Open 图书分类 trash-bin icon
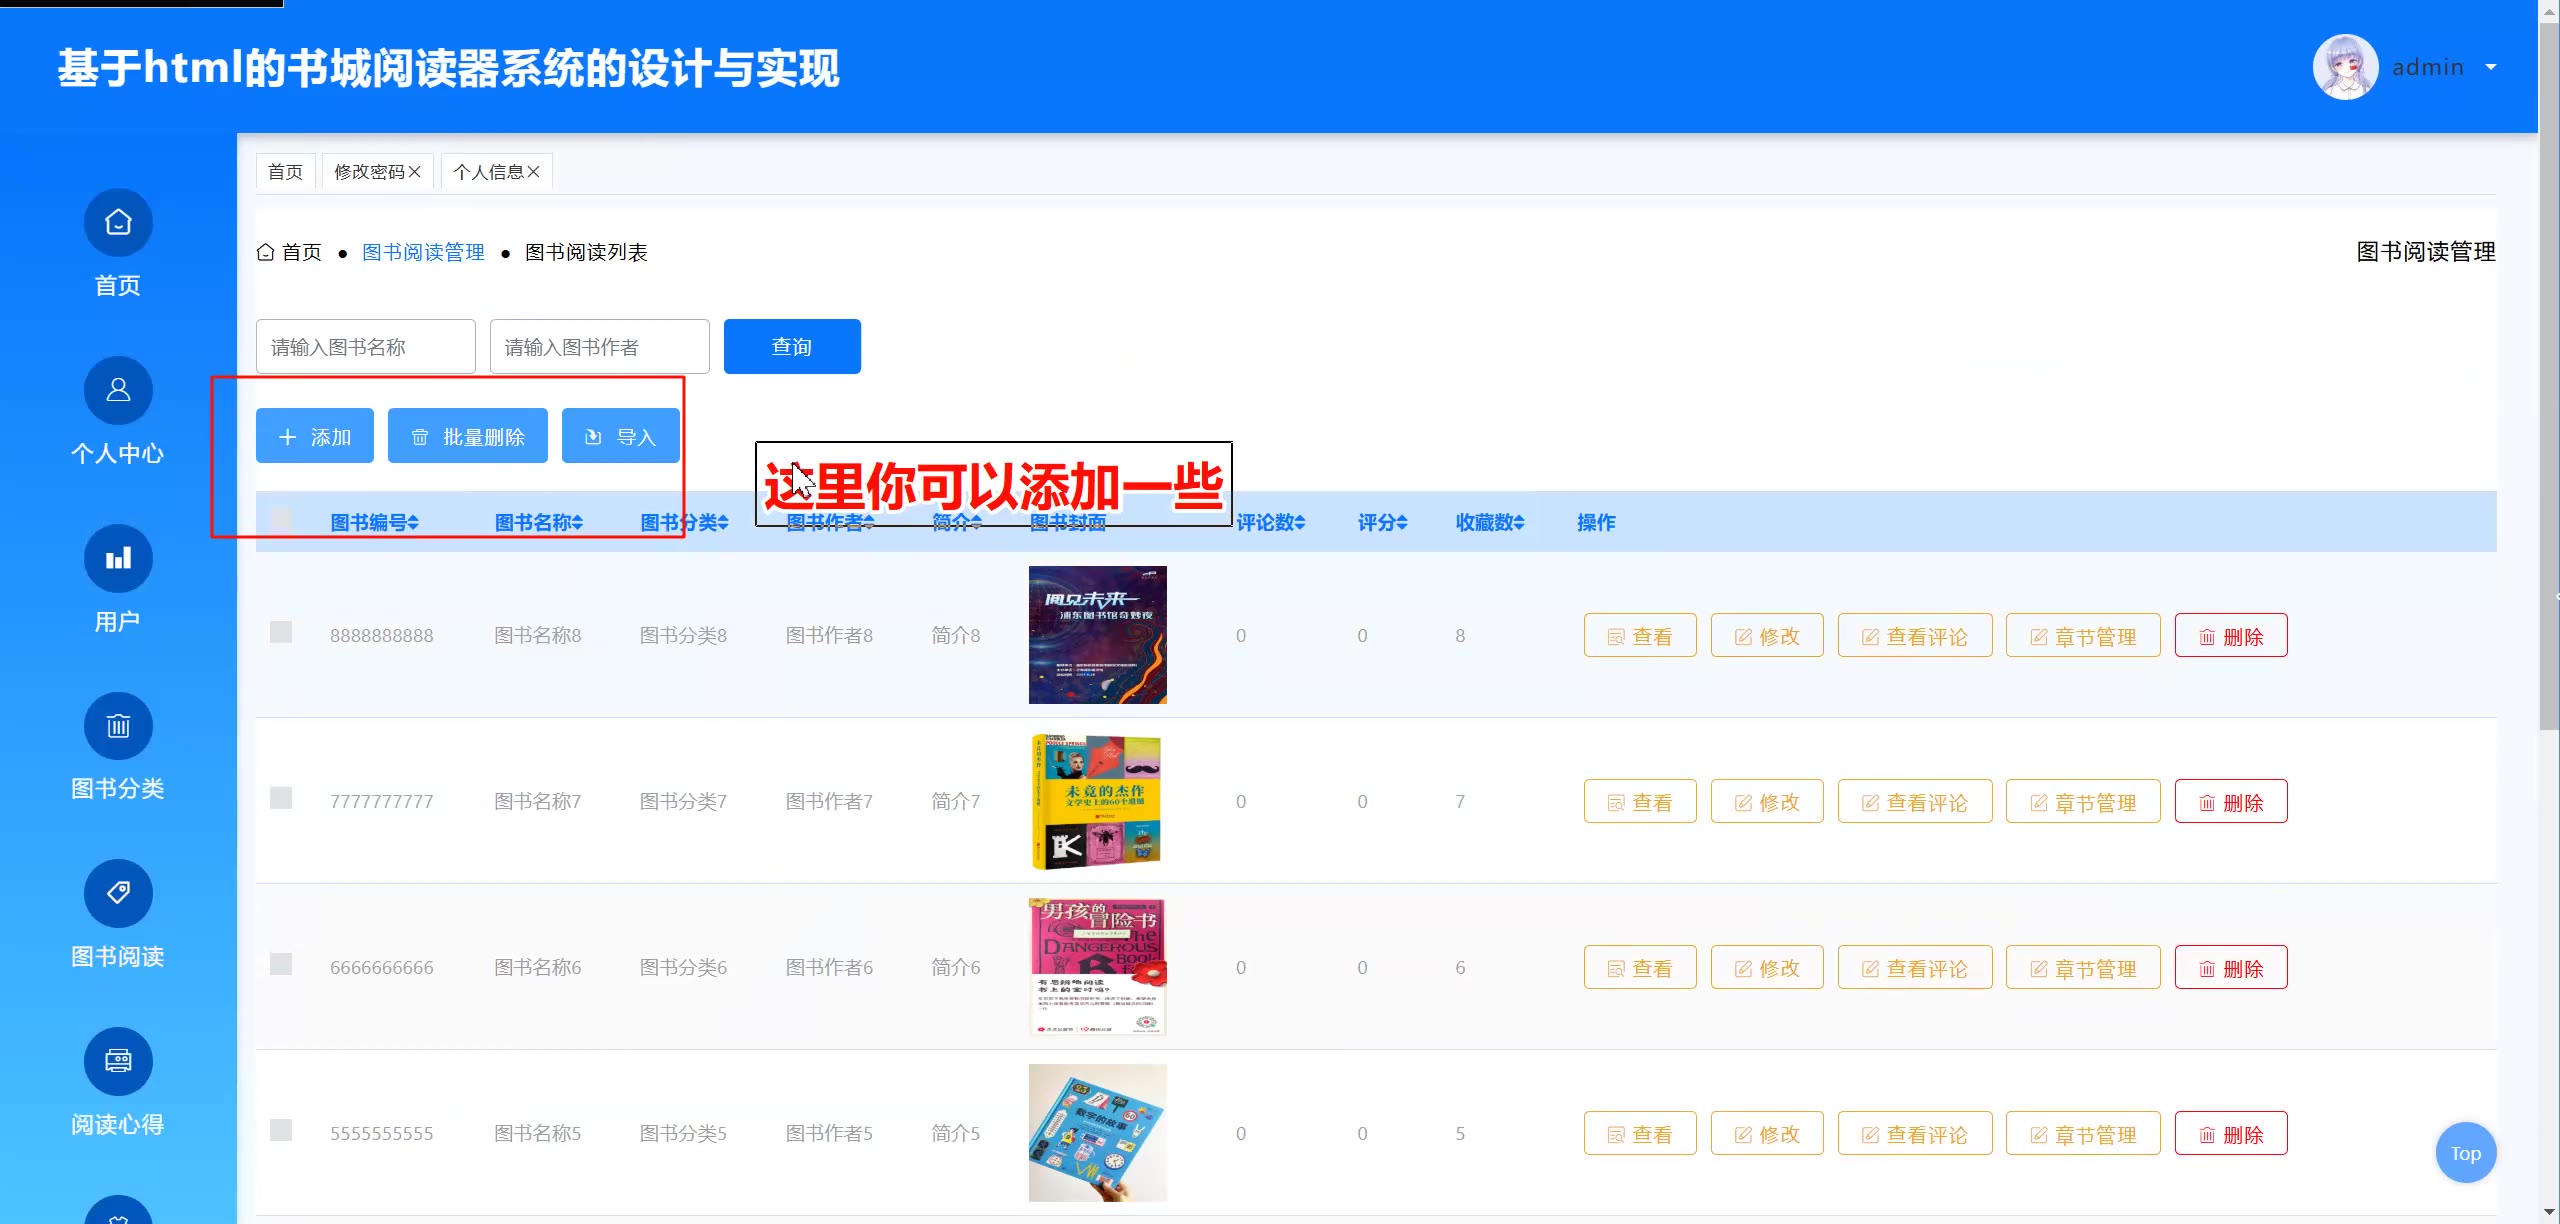Screen dimensions: 2560x1224 point(118,726)
